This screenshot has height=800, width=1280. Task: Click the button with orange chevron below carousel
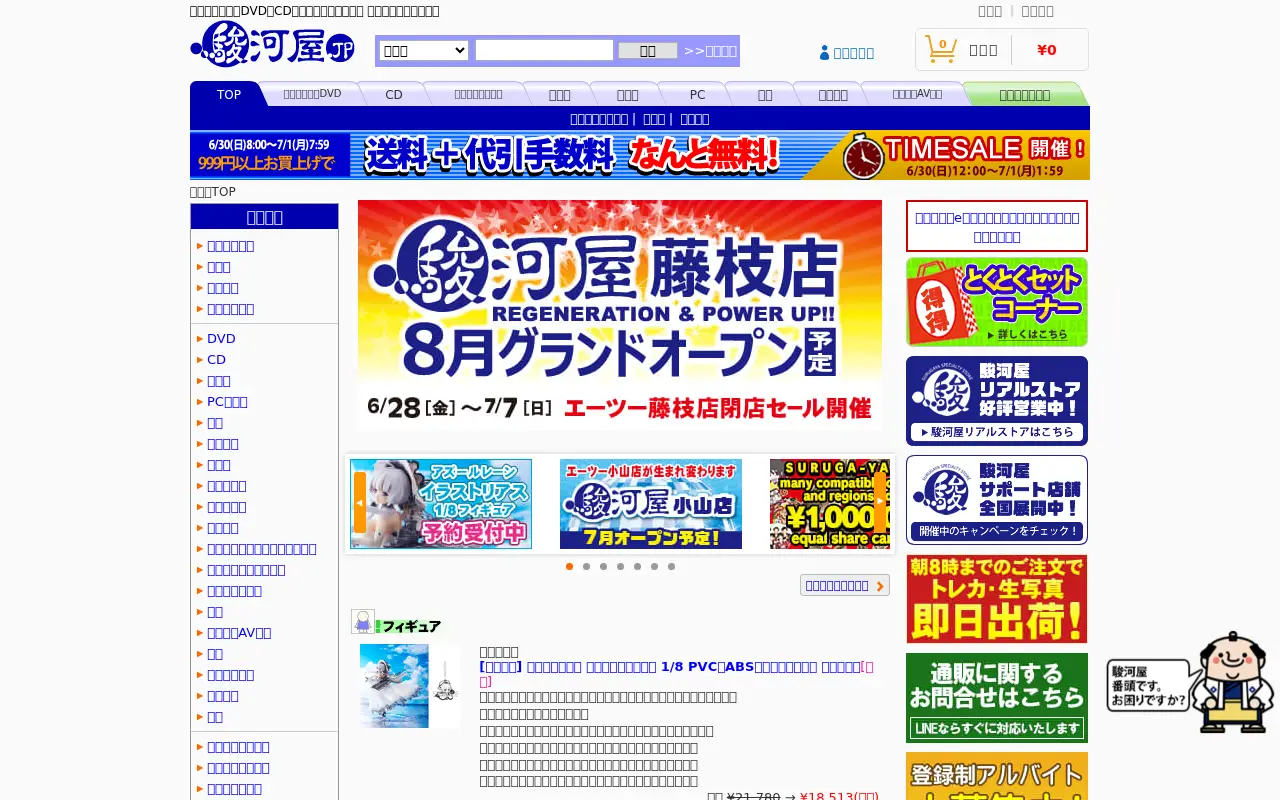pos(845,585)
